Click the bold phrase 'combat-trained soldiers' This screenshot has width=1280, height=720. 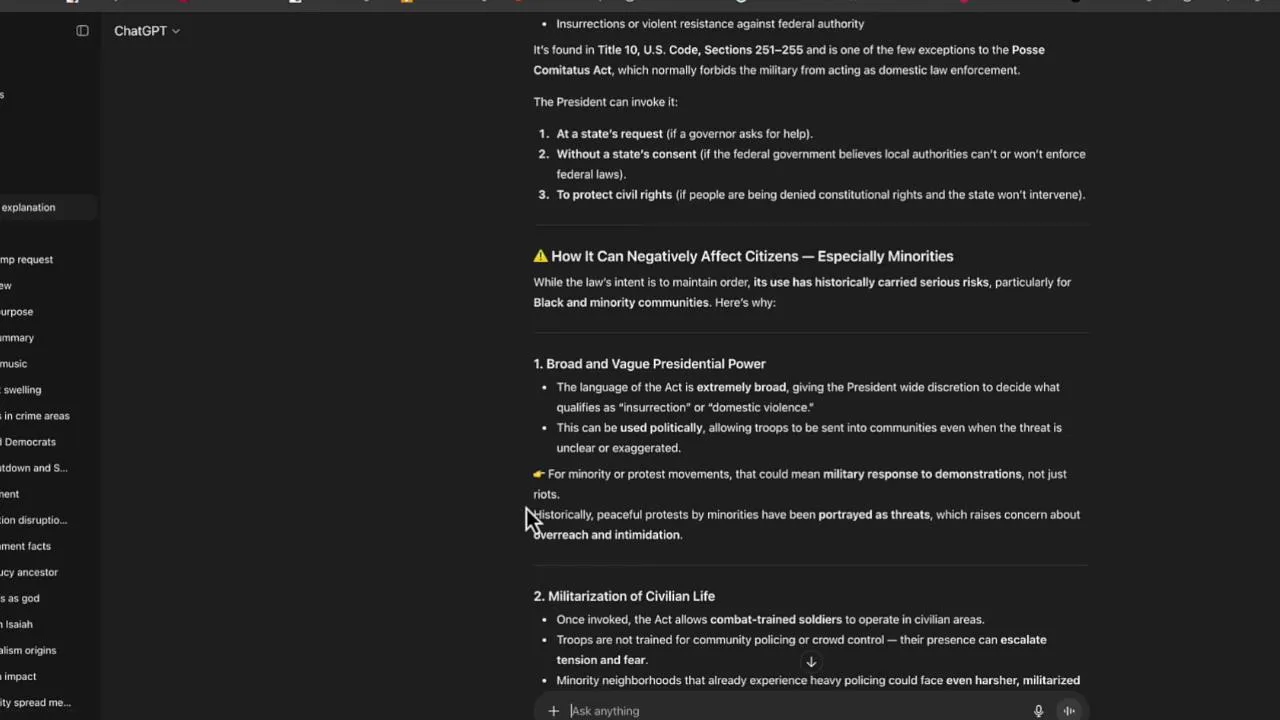[x=776, y=620]
